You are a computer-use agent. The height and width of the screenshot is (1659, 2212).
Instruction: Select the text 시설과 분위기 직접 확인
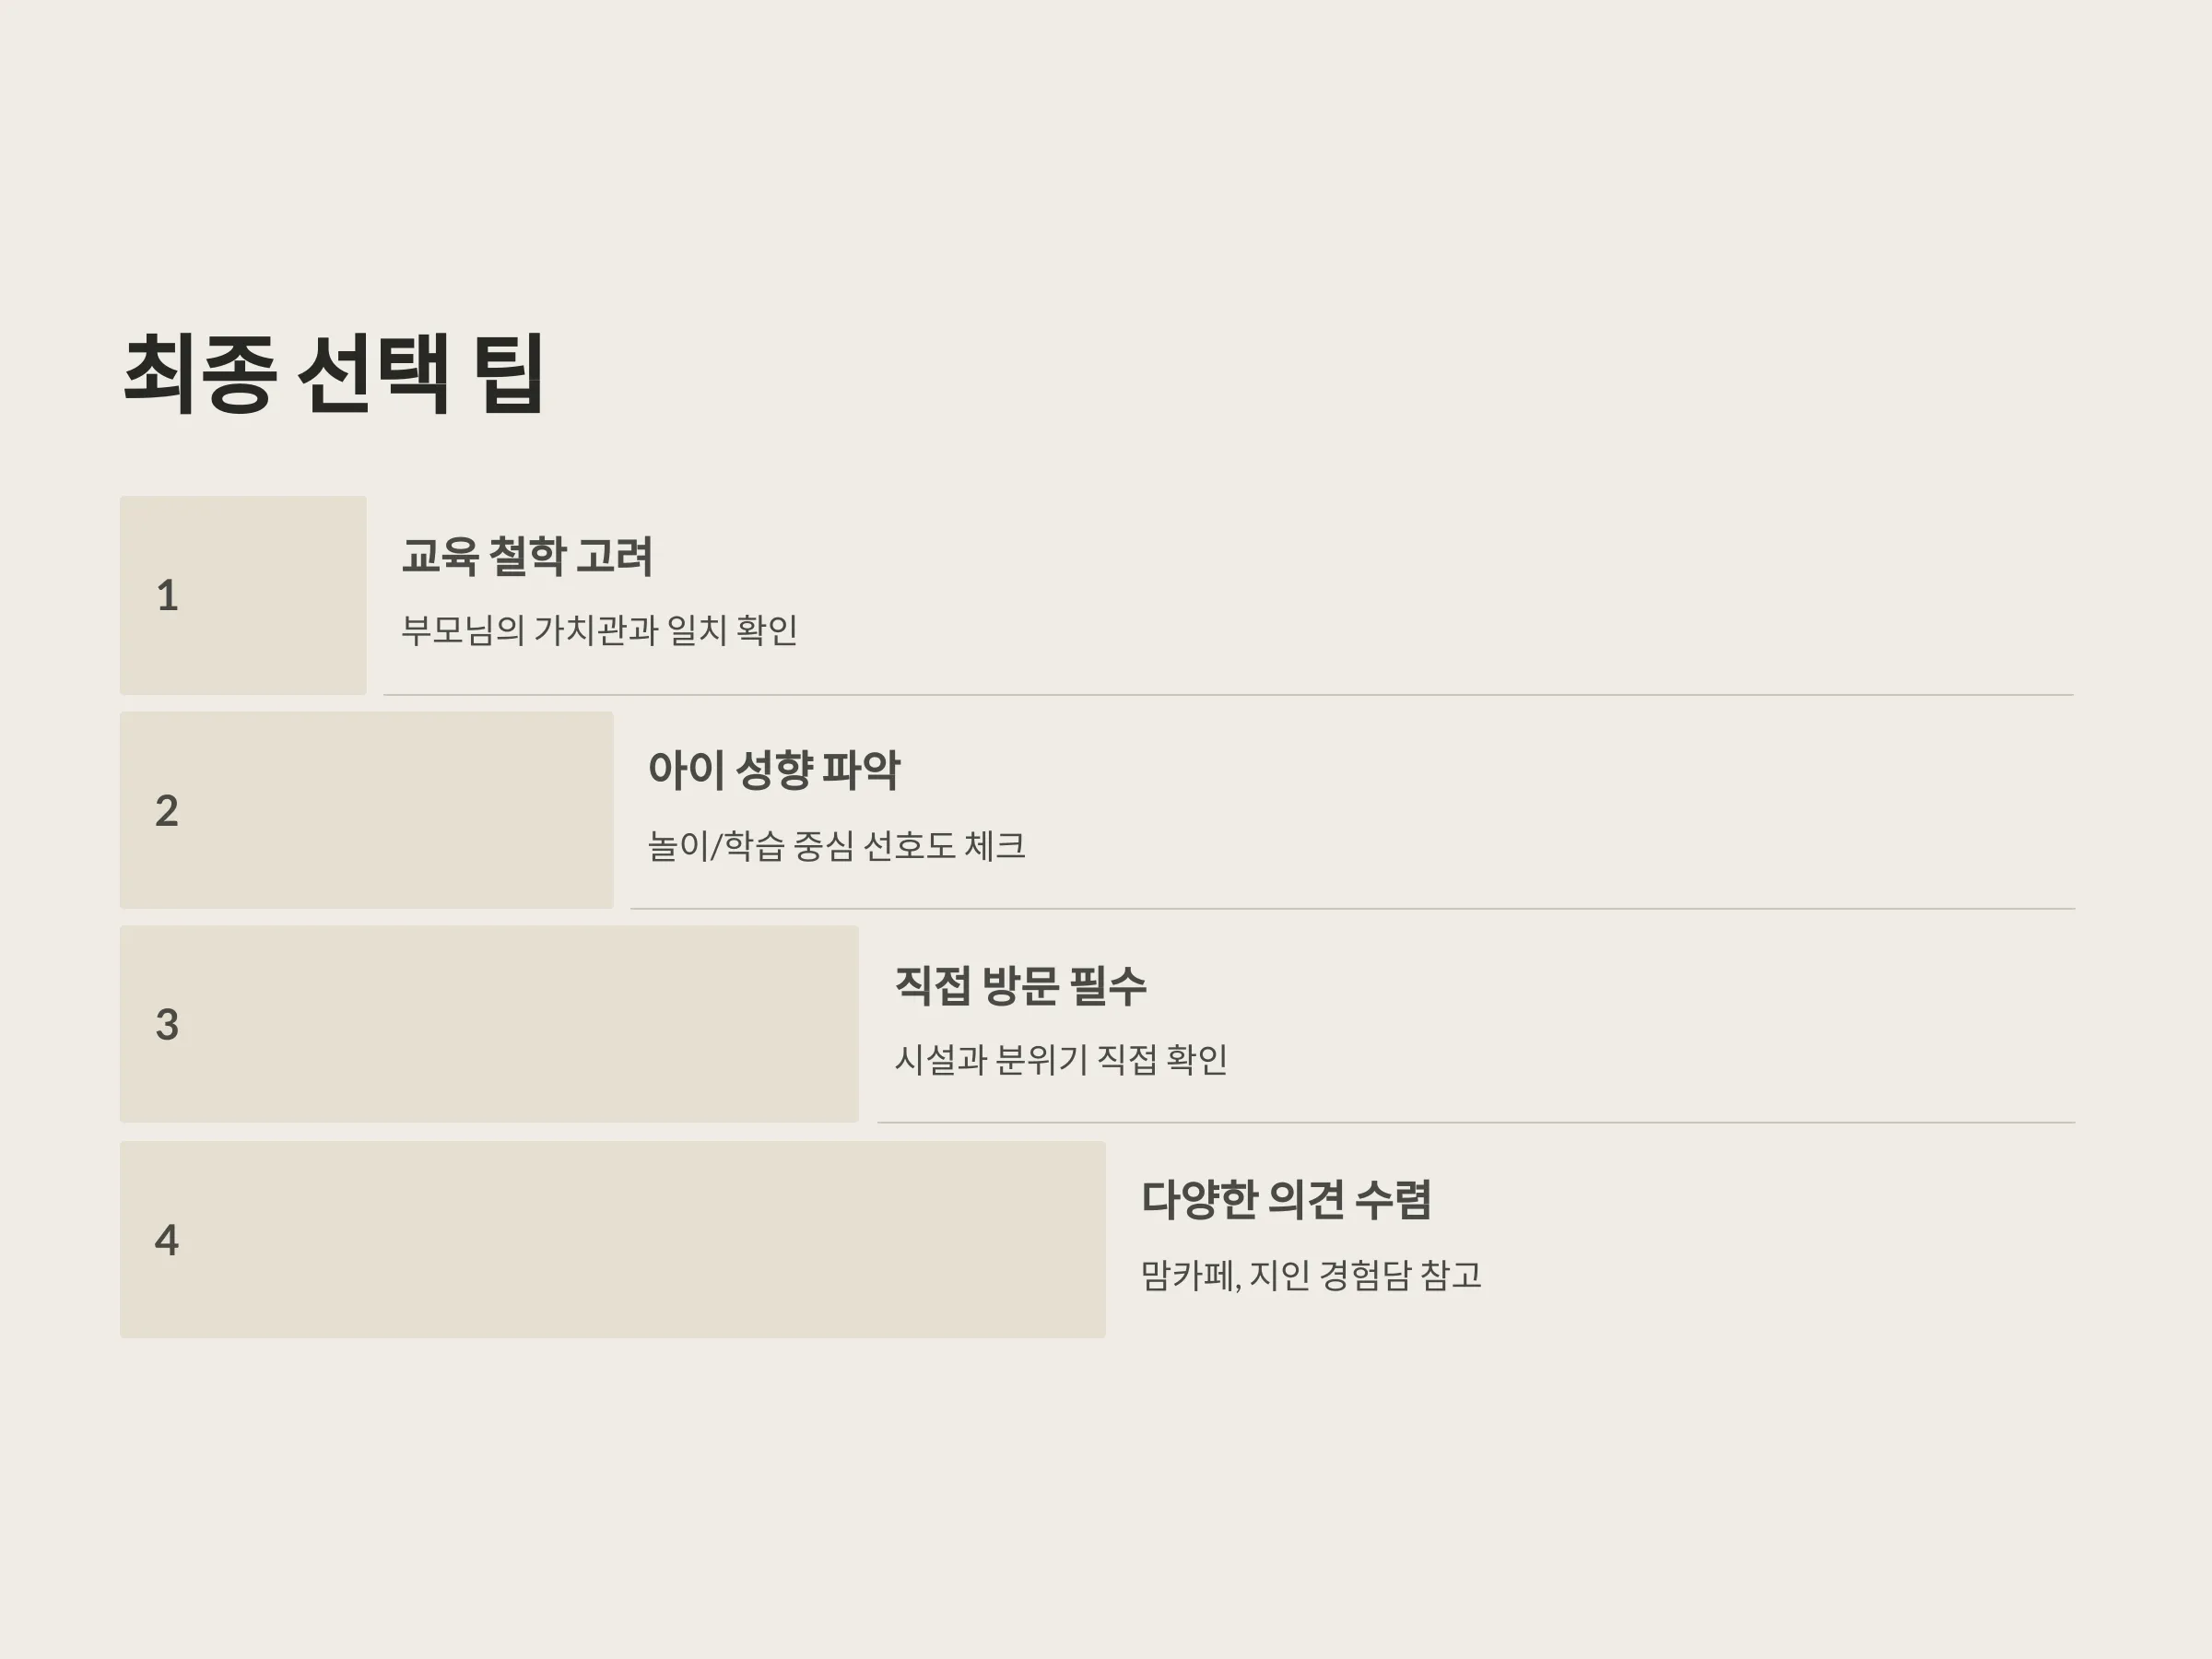[x=1061, y=1060]
